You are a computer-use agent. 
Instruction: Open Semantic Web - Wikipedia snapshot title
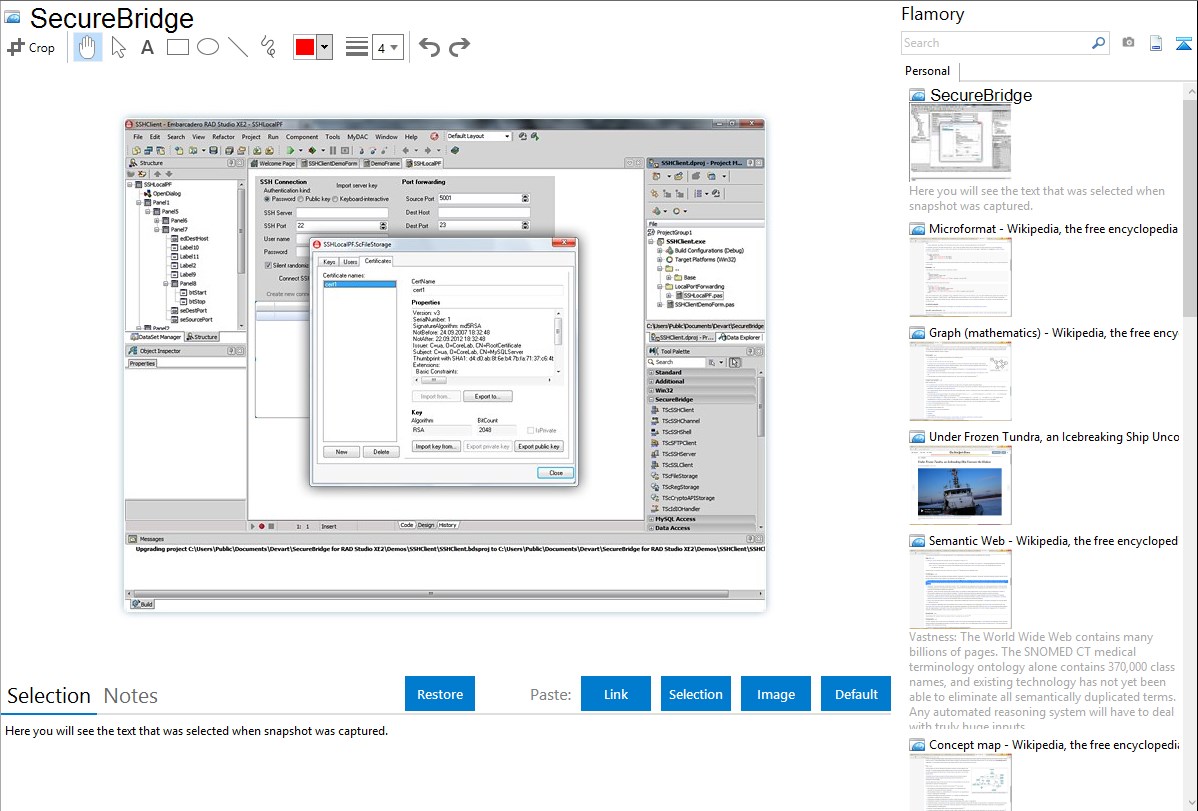click(1053, 541)
